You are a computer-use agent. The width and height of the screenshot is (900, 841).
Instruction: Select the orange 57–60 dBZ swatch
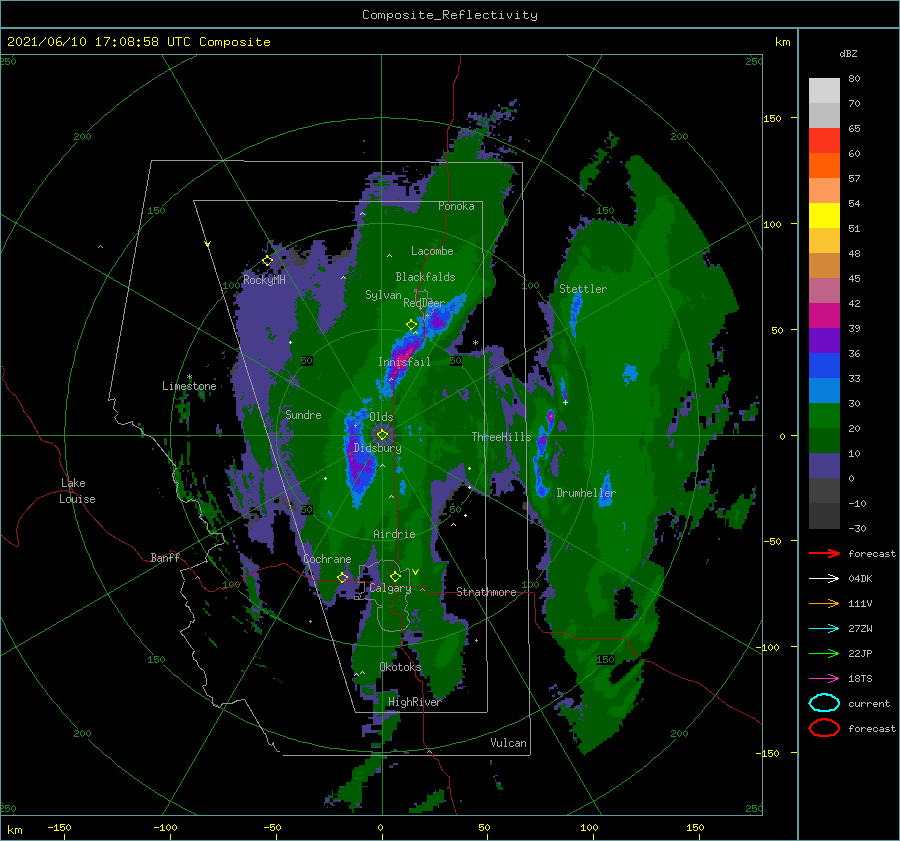click(x=824, y=166)
